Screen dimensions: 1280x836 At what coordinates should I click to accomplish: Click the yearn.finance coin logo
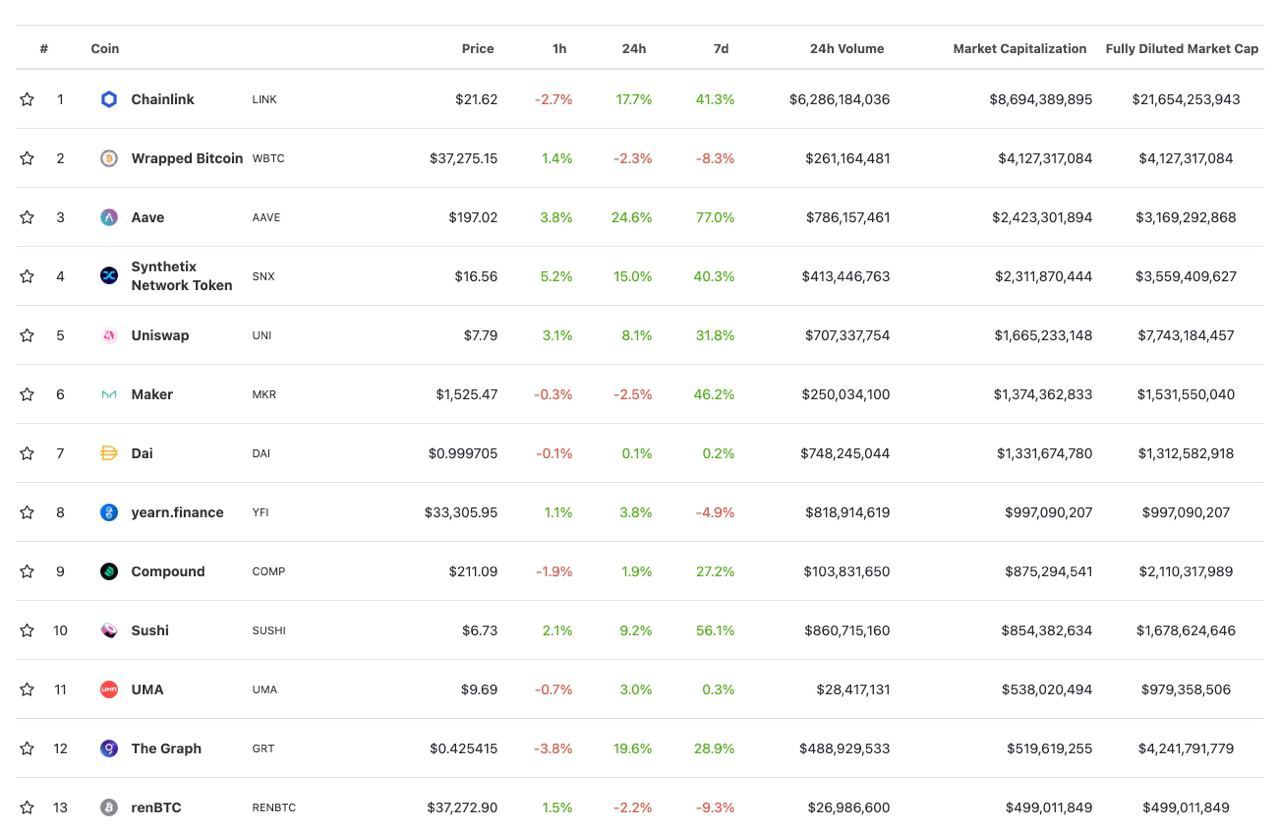click(109, 512)
